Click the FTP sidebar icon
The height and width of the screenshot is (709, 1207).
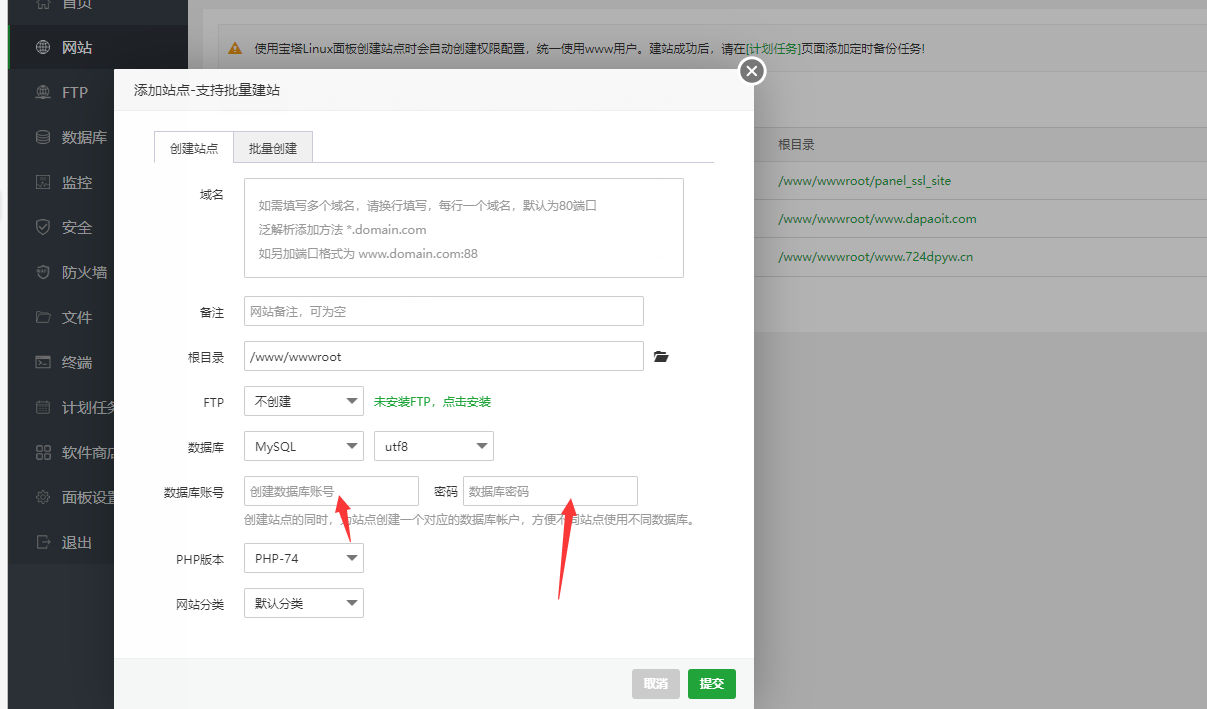point(43,92)
